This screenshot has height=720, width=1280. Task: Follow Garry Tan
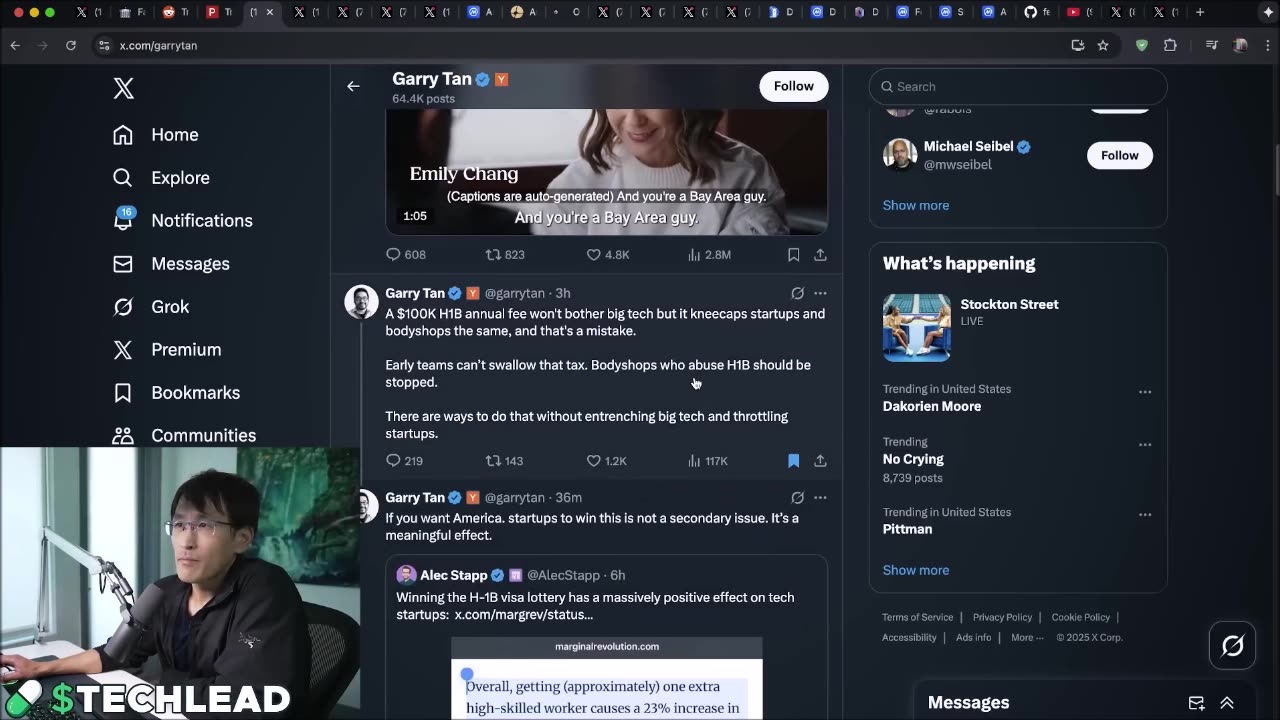pos(793,86)
